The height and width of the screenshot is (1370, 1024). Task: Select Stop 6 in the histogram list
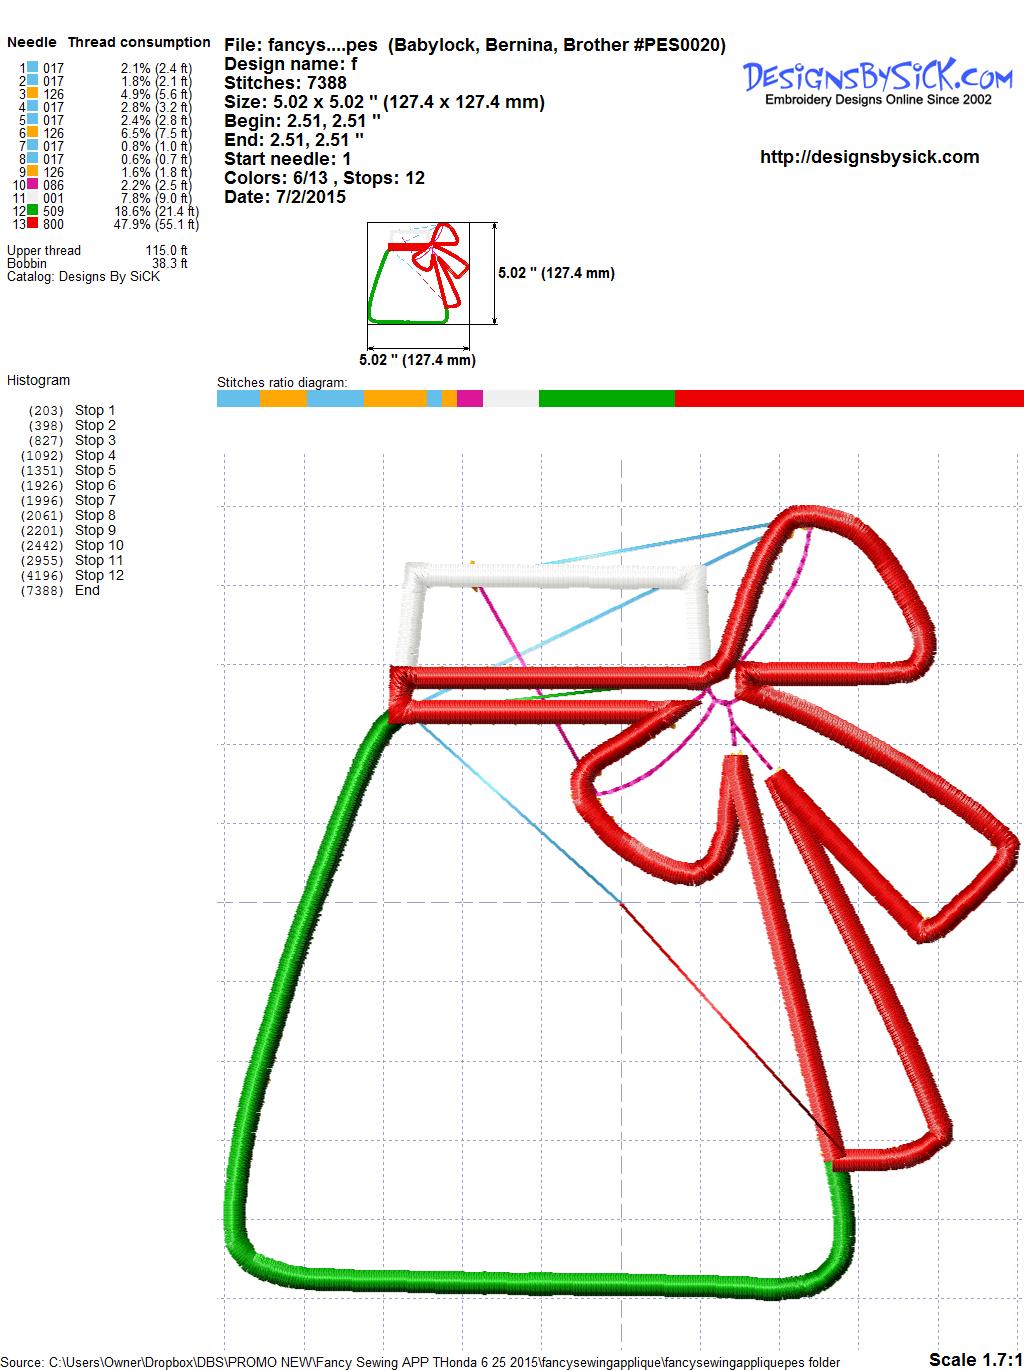pyautogui.click(x=95, y=485)
